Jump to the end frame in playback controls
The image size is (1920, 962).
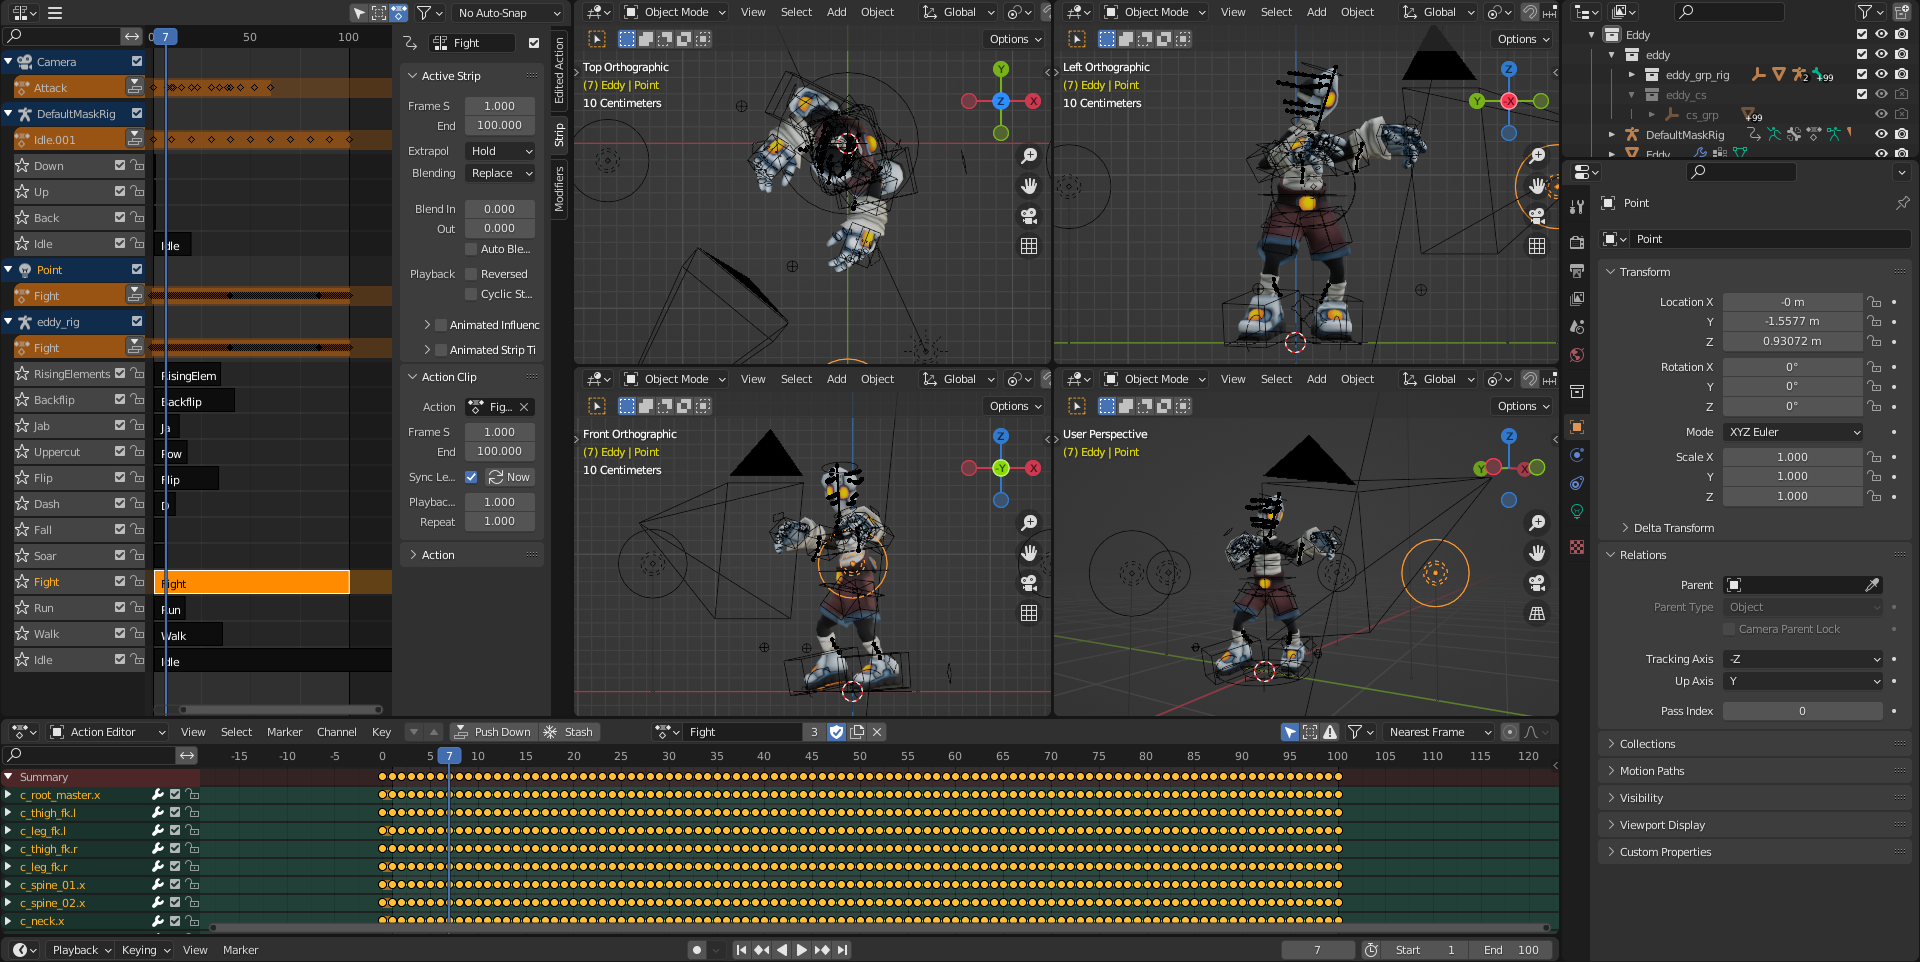[x=843, y=950]
